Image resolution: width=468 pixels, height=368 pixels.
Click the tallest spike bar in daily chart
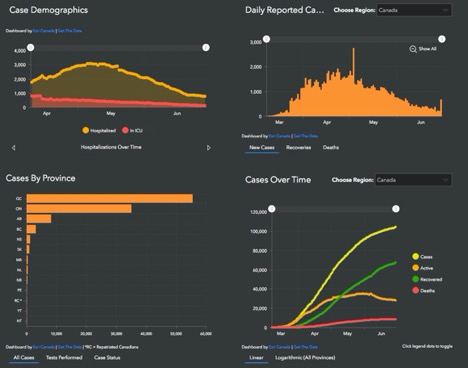[x=354, y=82]
